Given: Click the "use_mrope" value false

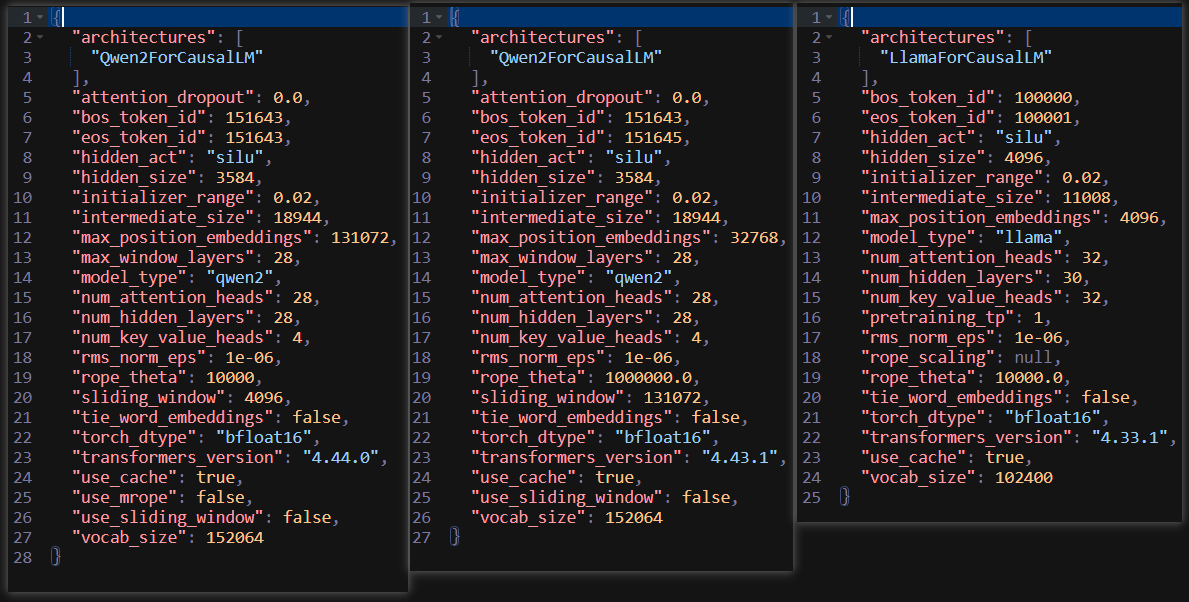Looking at the screenshot, I should coord(221,497).
